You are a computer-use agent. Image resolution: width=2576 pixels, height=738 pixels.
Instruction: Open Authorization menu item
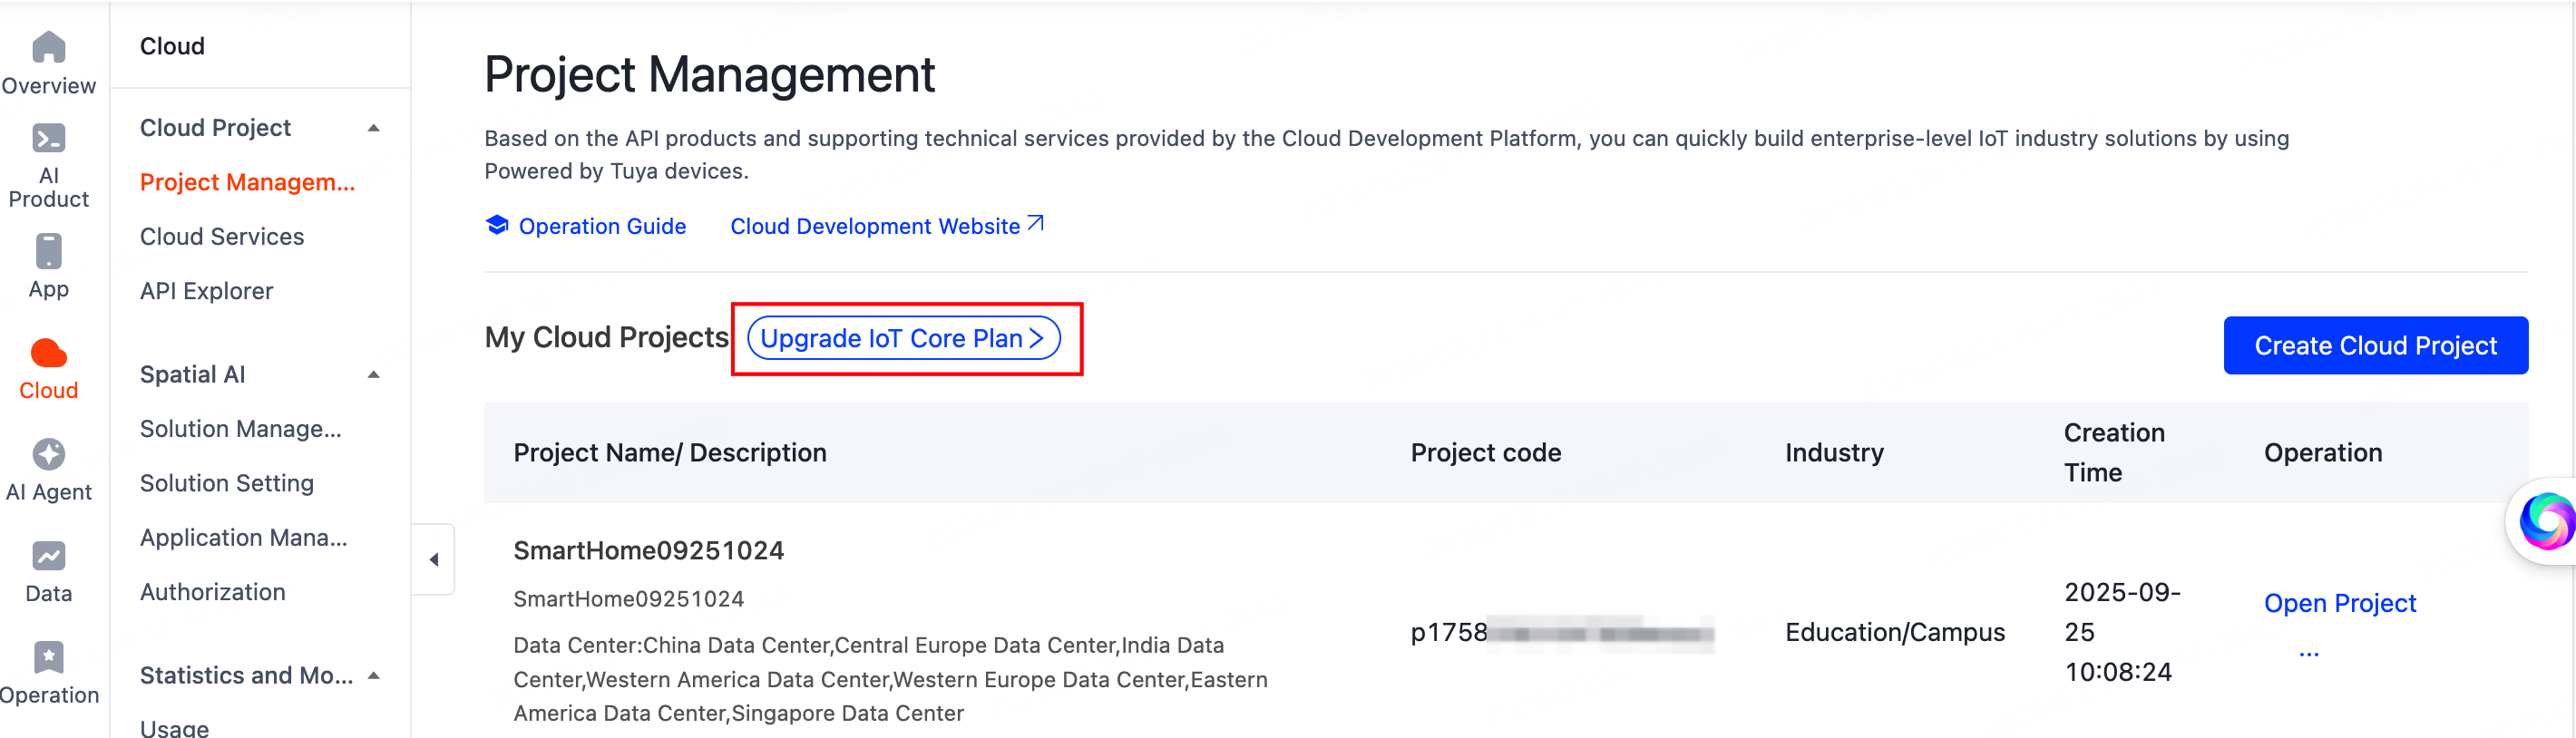213,592
